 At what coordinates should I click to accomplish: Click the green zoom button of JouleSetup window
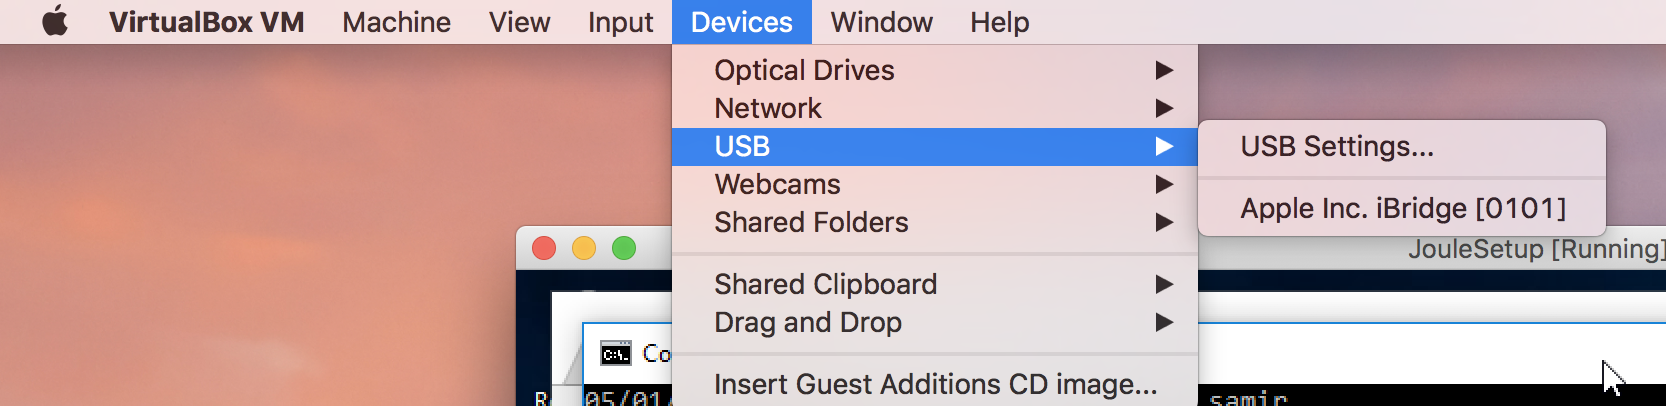click(x=624, y=248)
